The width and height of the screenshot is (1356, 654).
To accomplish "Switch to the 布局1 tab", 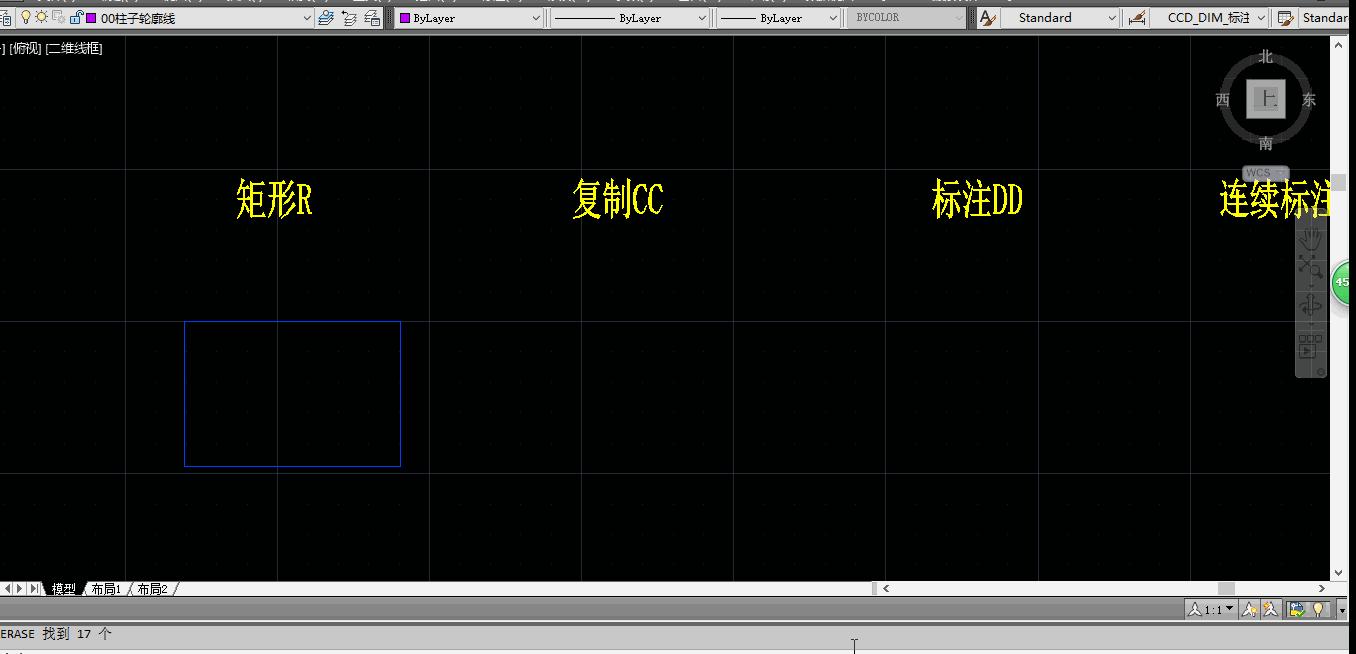I will [106, 589].
